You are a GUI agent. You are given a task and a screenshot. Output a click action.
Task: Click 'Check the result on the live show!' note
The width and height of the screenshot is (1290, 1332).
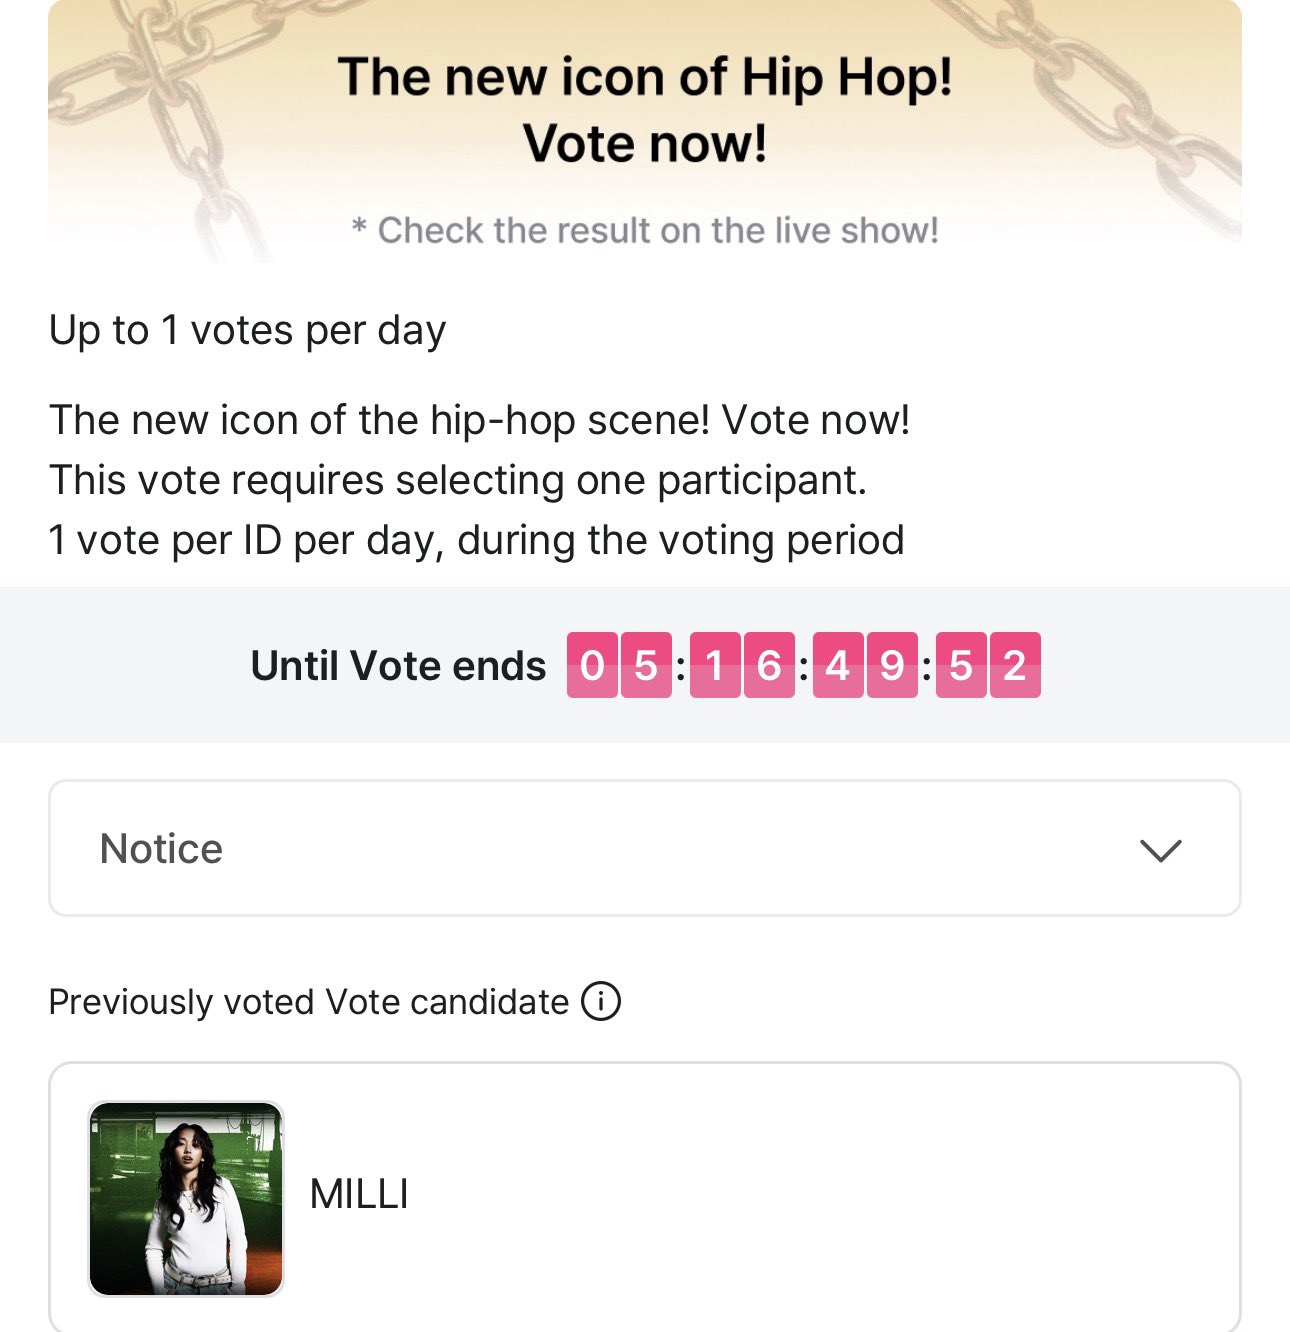pyautogui.click(x=645, y=230)
